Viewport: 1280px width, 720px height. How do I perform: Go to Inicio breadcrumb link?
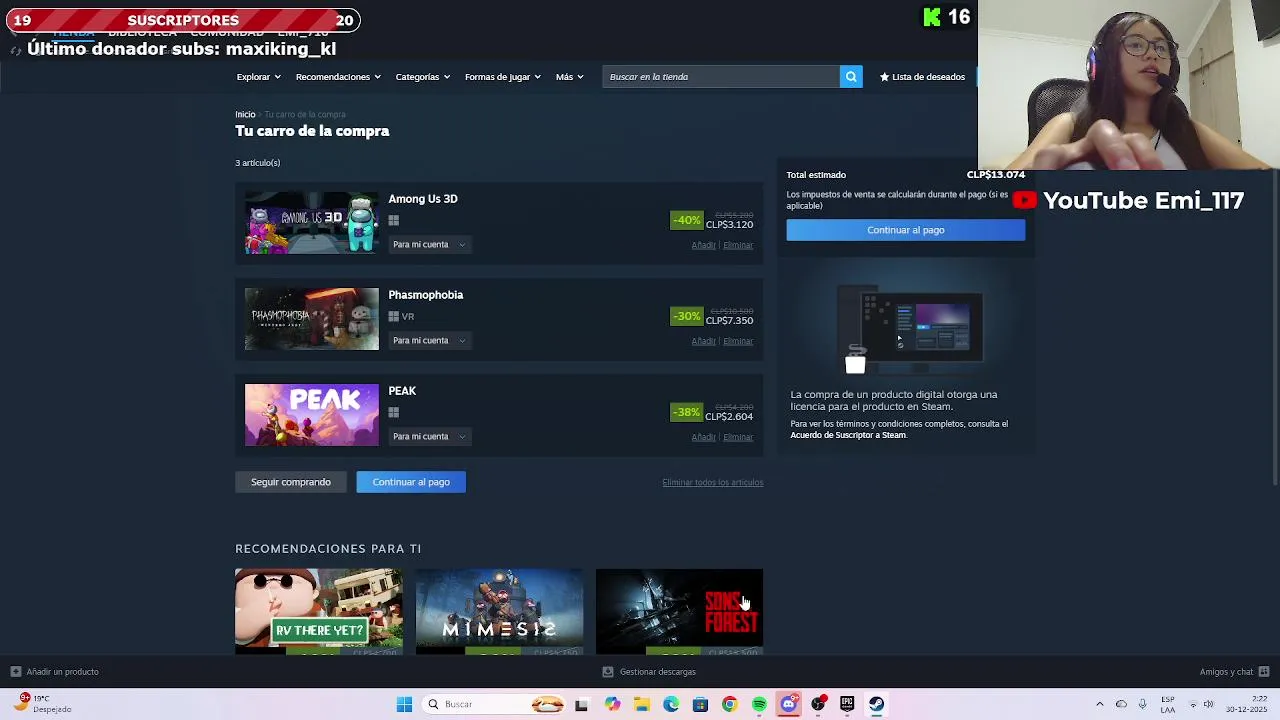(x=245, y=115)
